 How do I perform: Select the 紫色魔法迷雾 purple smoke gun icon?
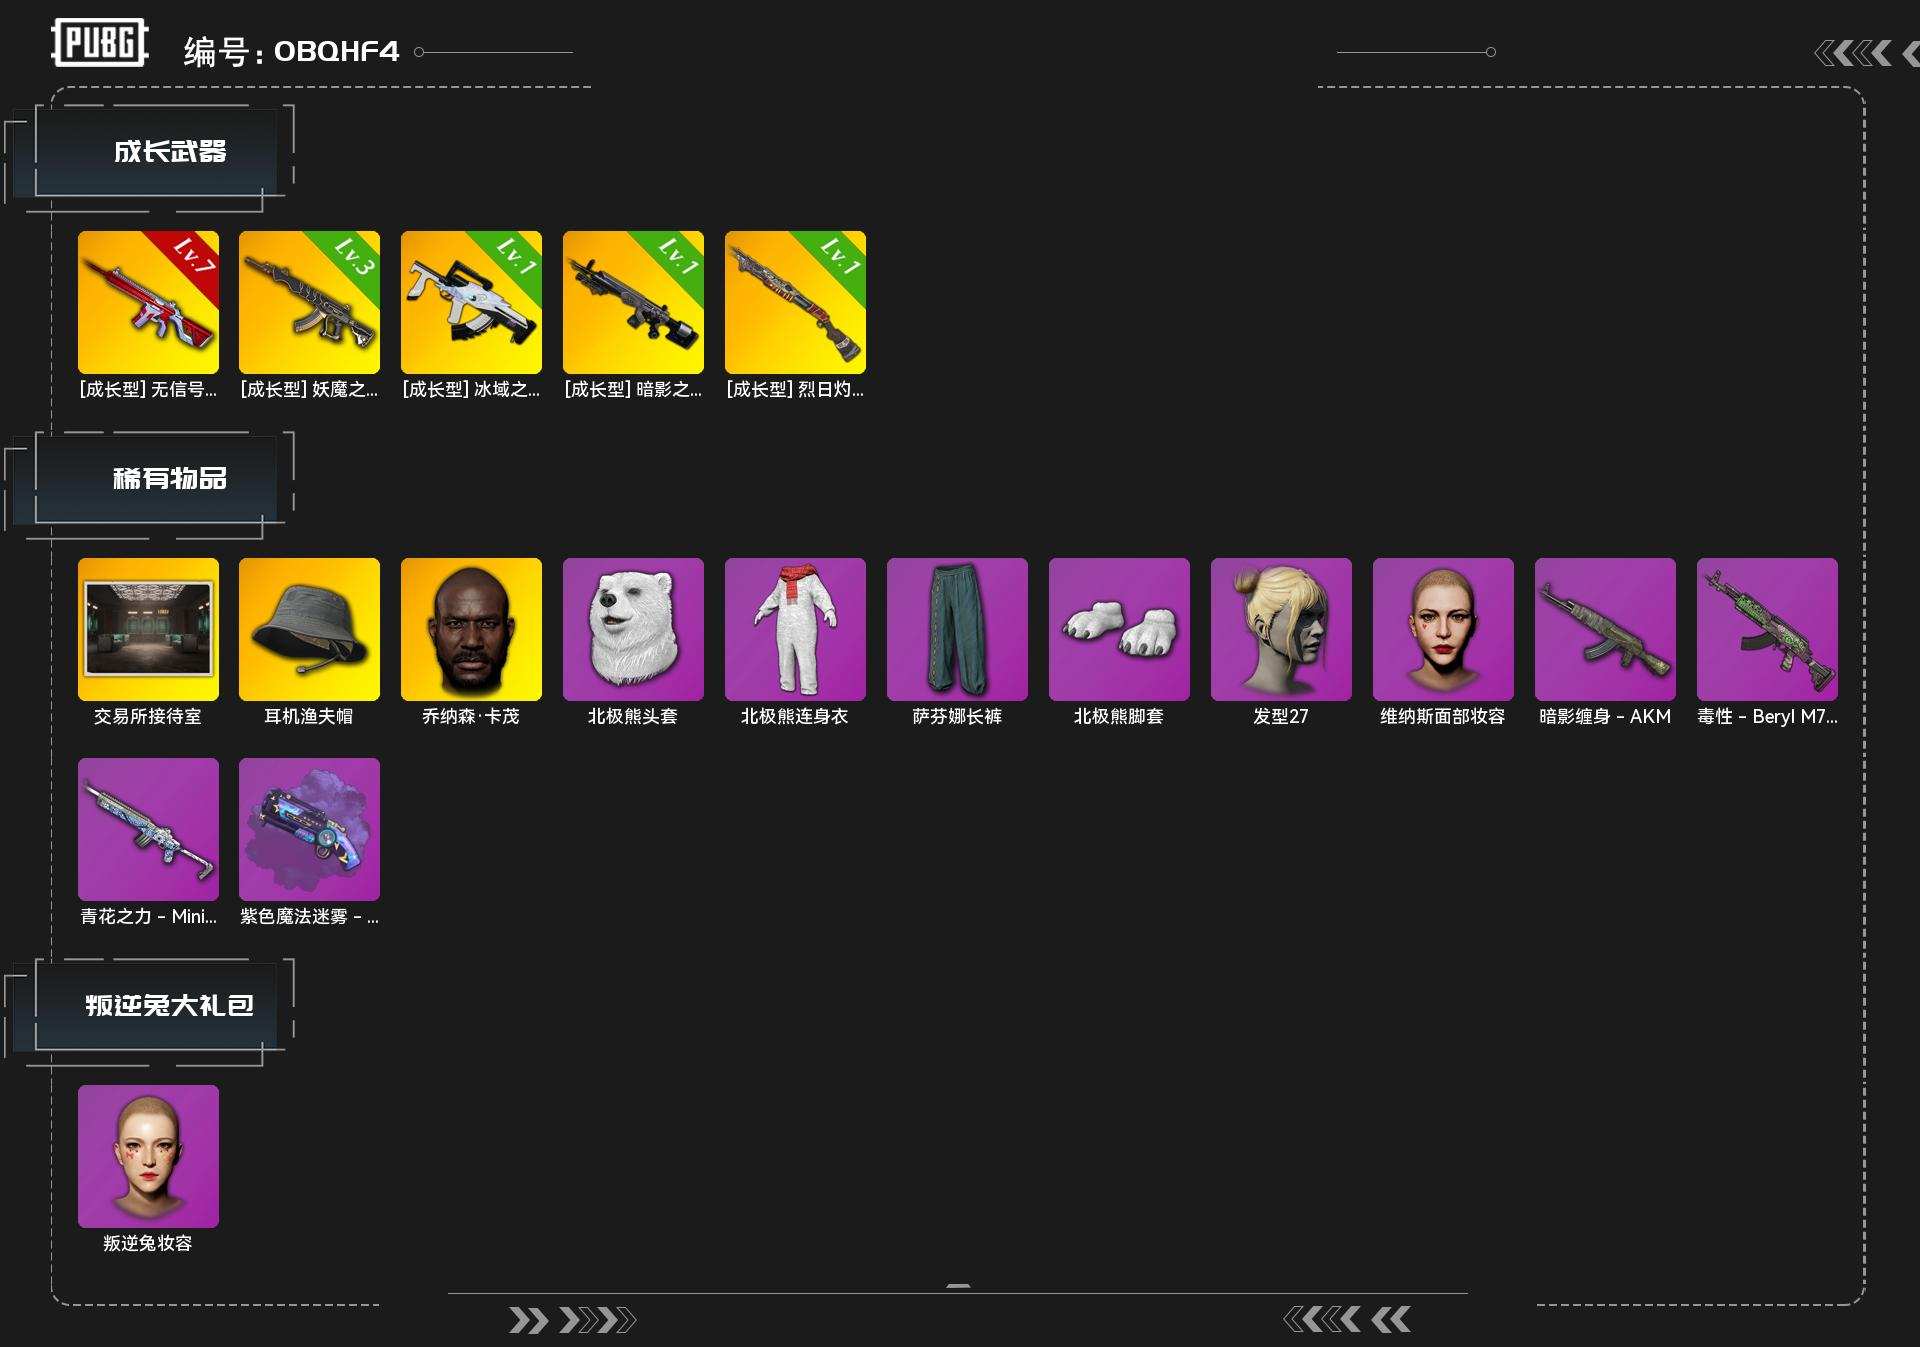click(x=309, y=829)
